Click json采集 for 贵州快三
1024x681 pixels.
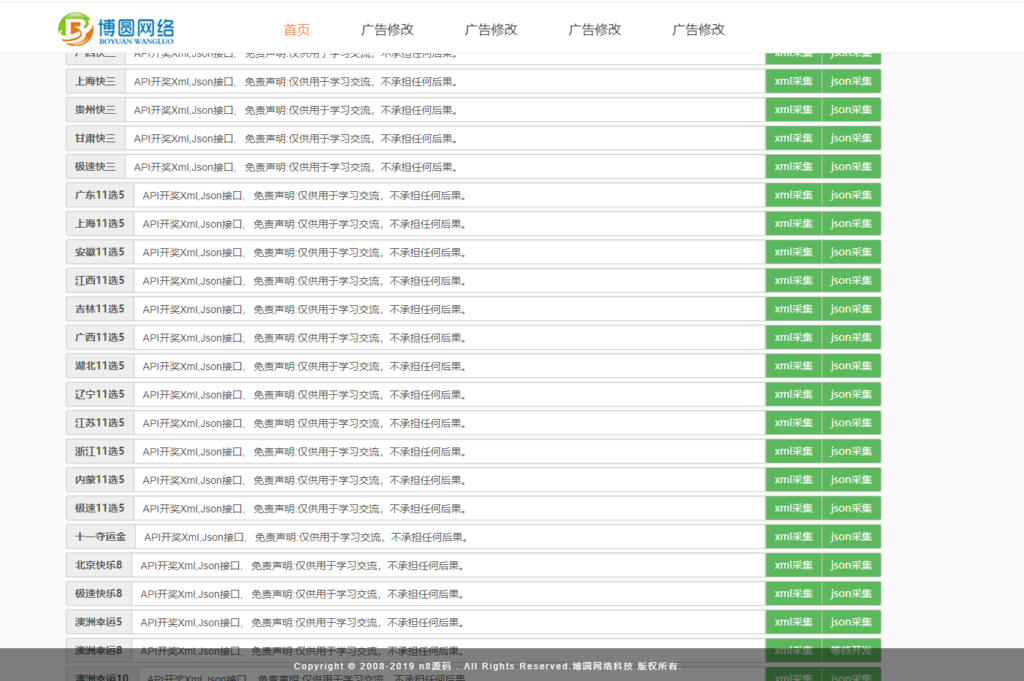tap(851, 110)
